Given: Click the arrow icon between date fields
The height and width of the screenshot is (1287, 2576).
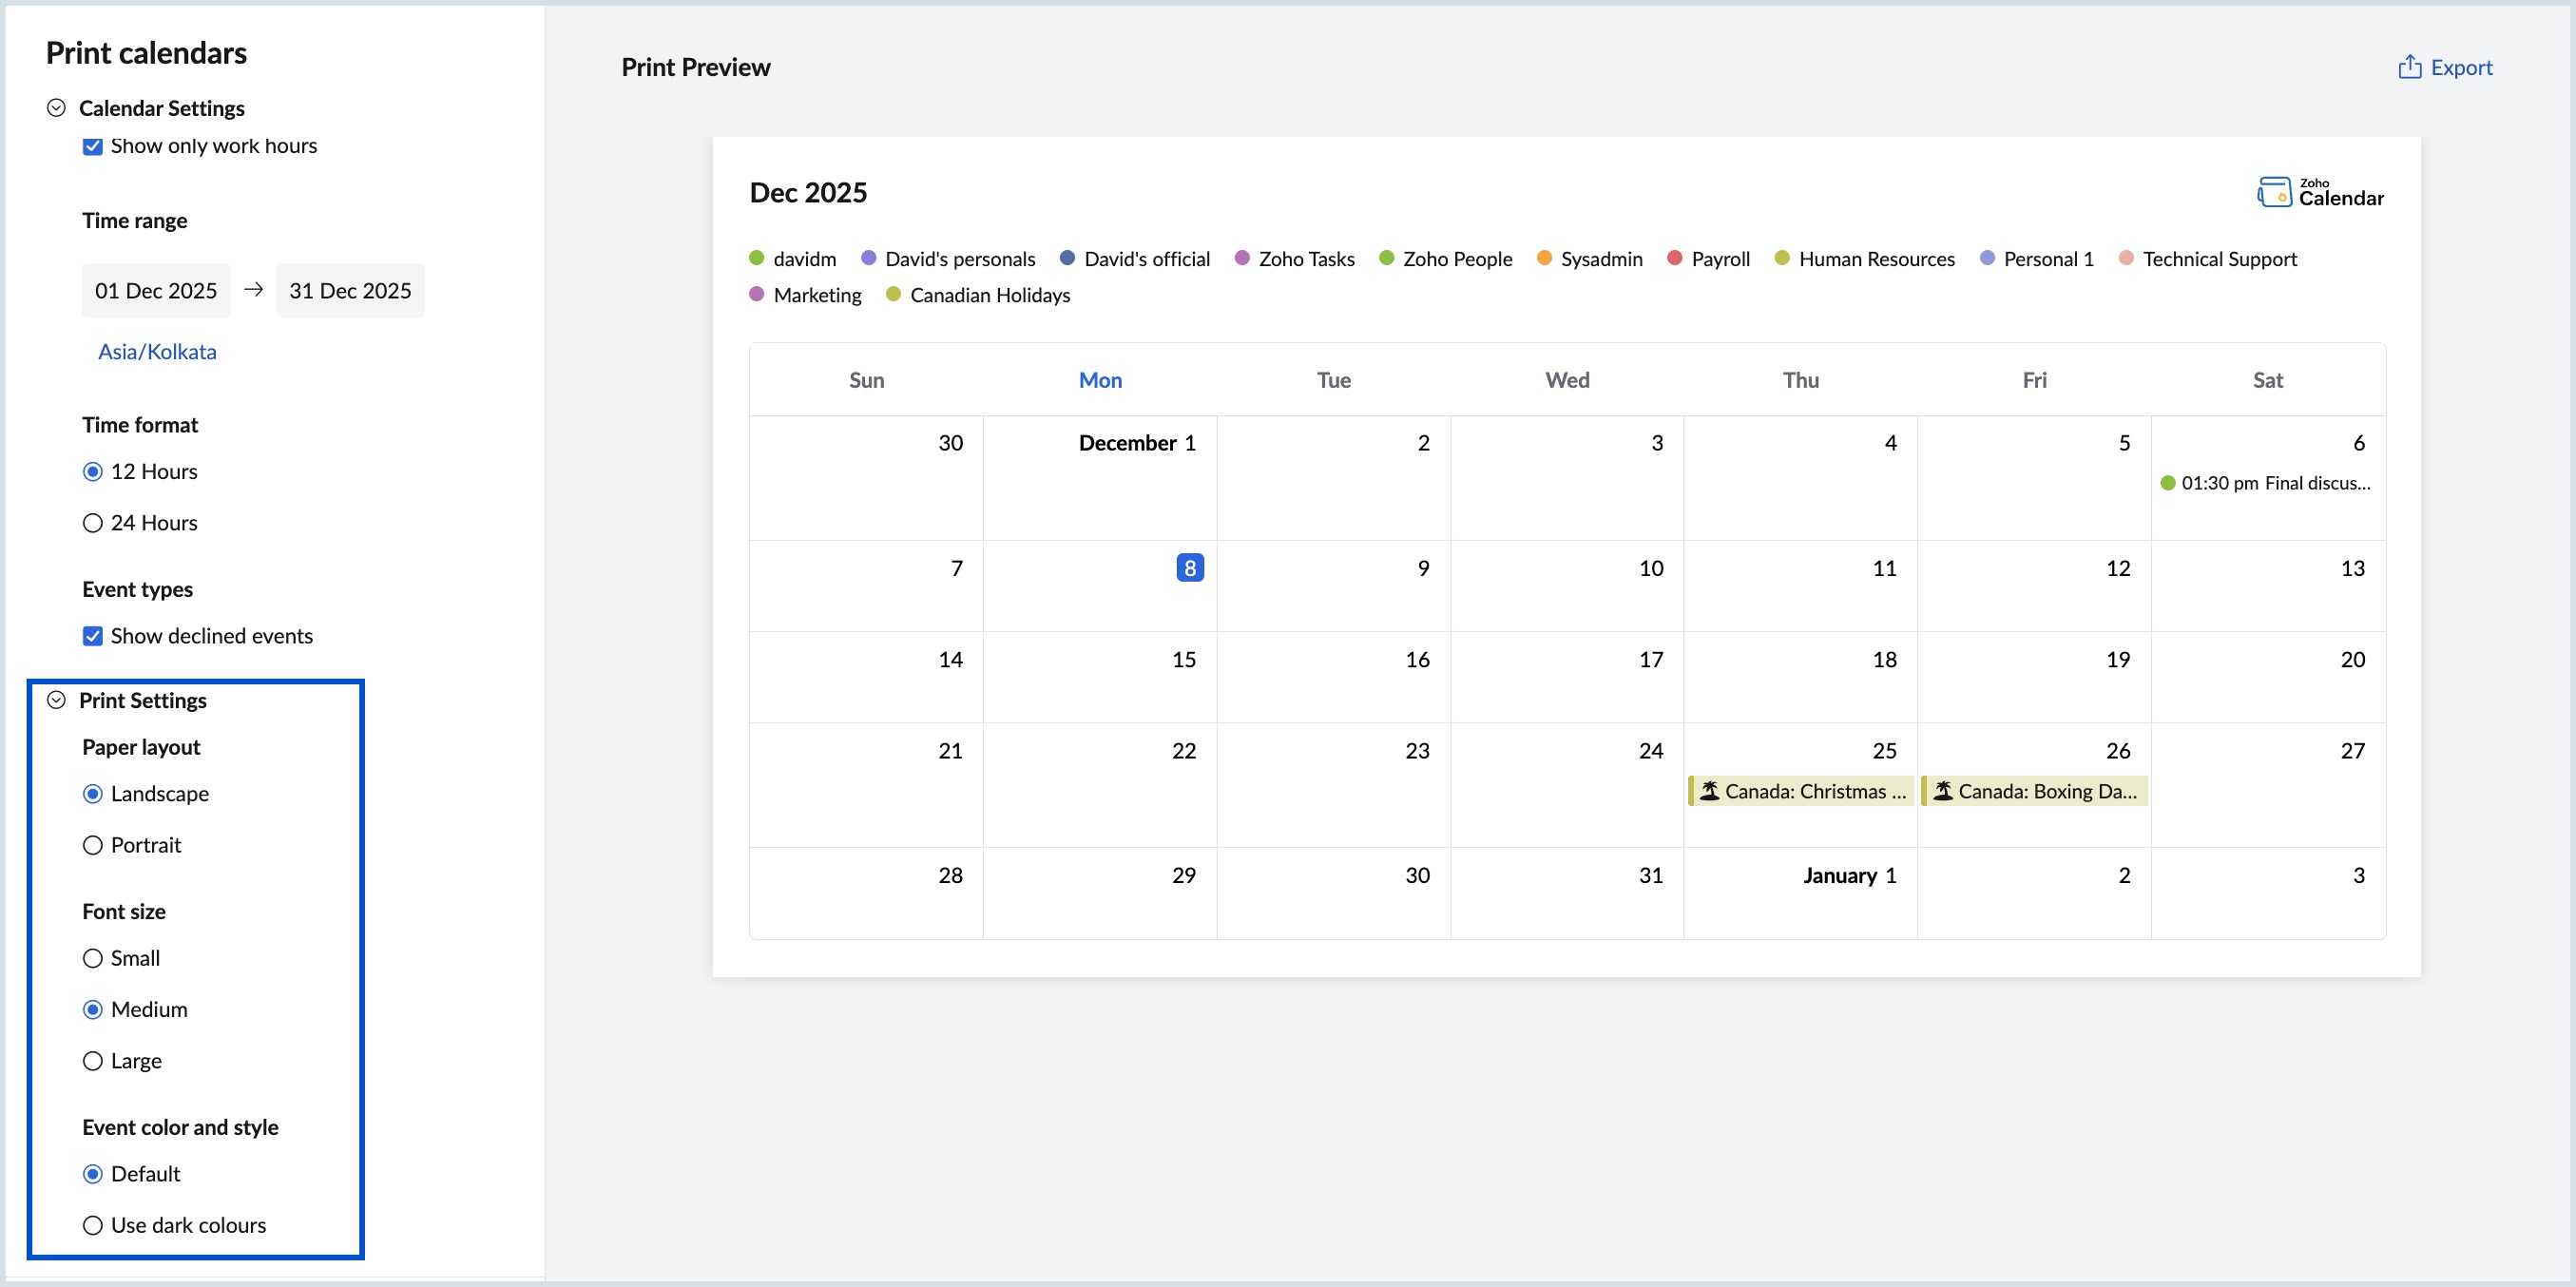Looking at the screenshot, I should [x=254, y=290].
